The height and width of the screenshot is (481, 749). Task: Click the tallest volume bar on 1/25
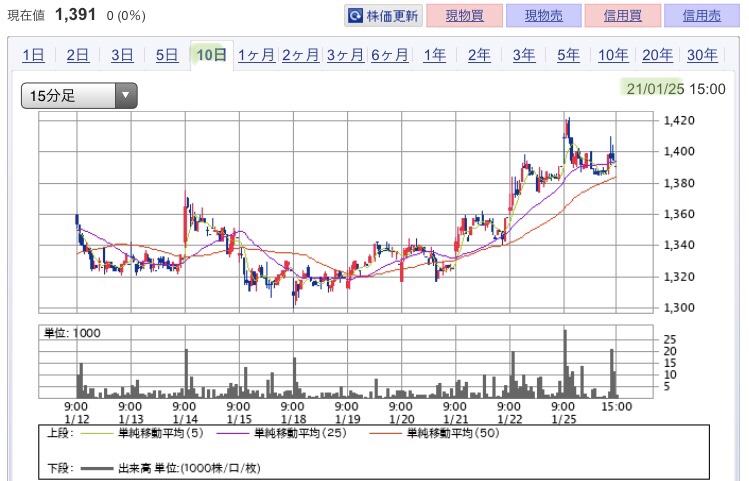point(565,363)
